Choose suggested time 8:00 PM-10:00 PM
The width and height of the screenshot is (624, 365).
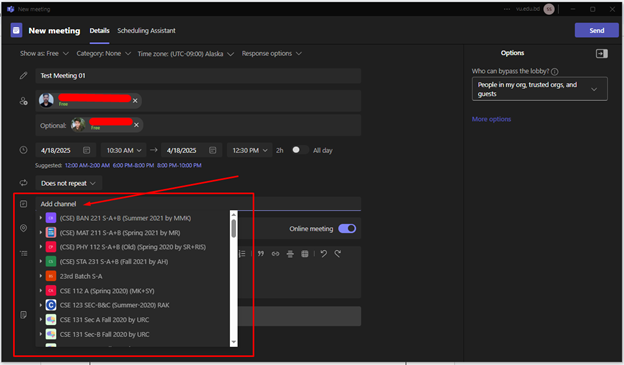[179, 165]
